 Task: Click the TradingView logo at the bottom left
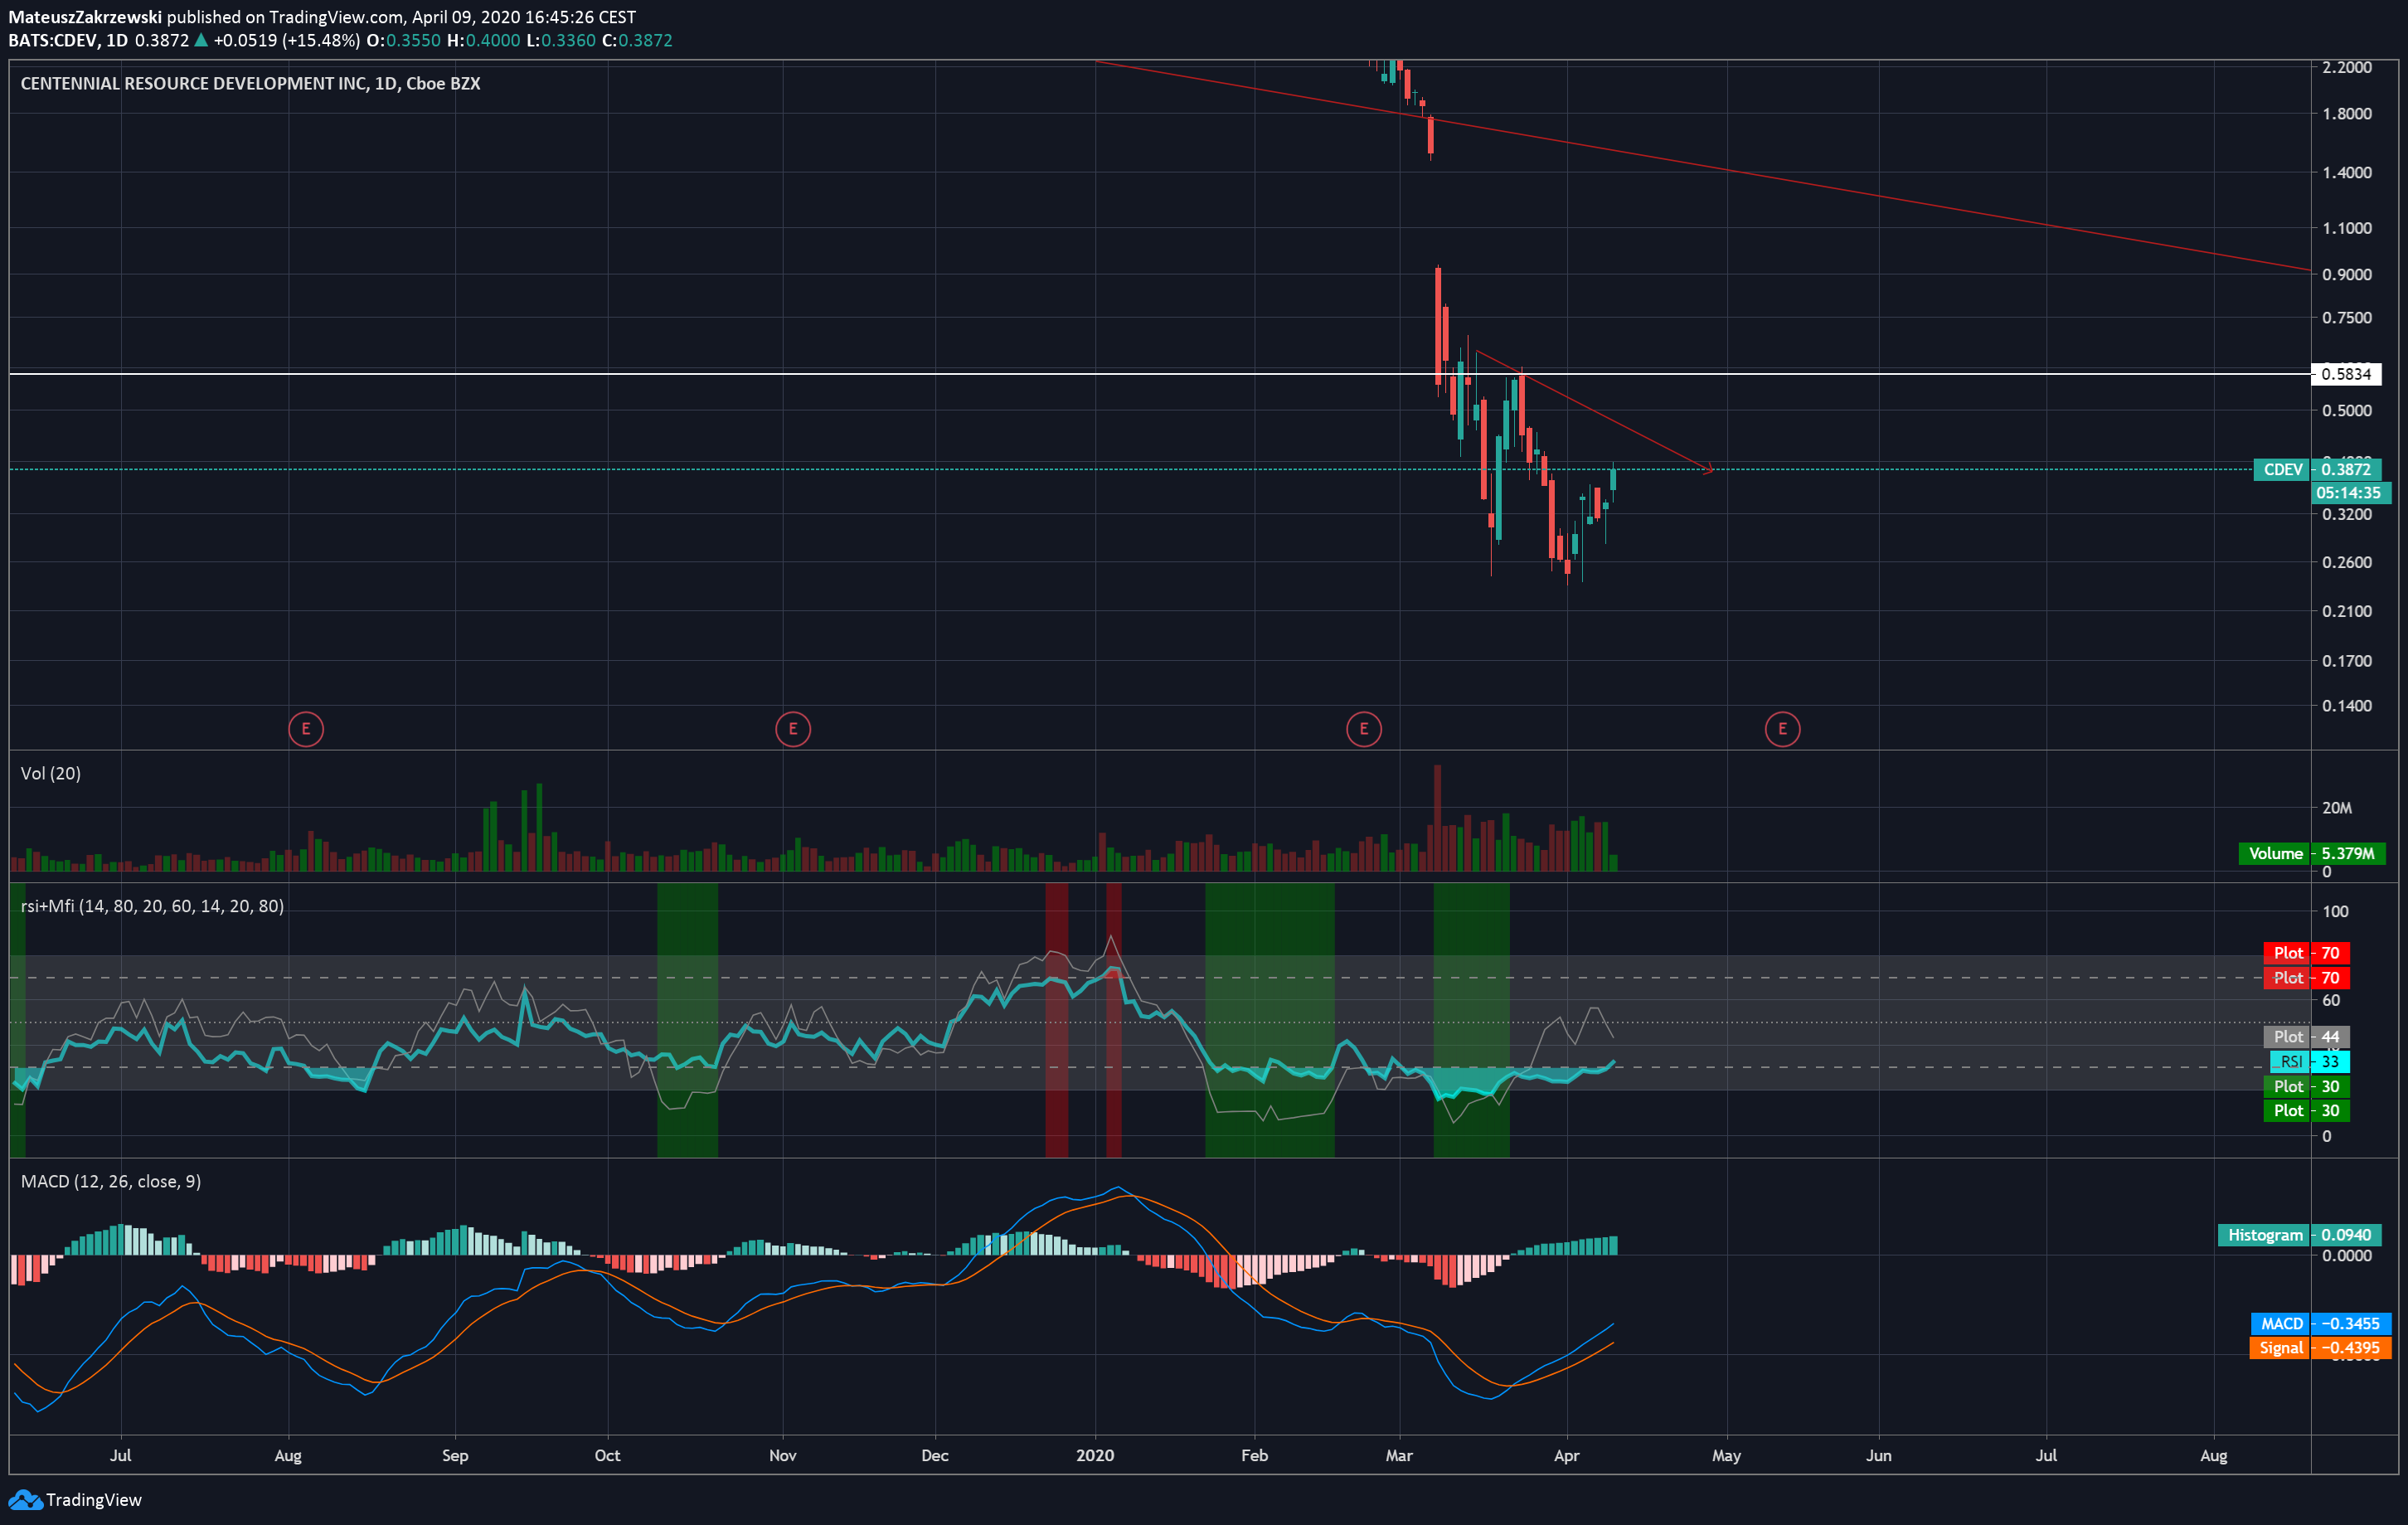click(76, 1500)
